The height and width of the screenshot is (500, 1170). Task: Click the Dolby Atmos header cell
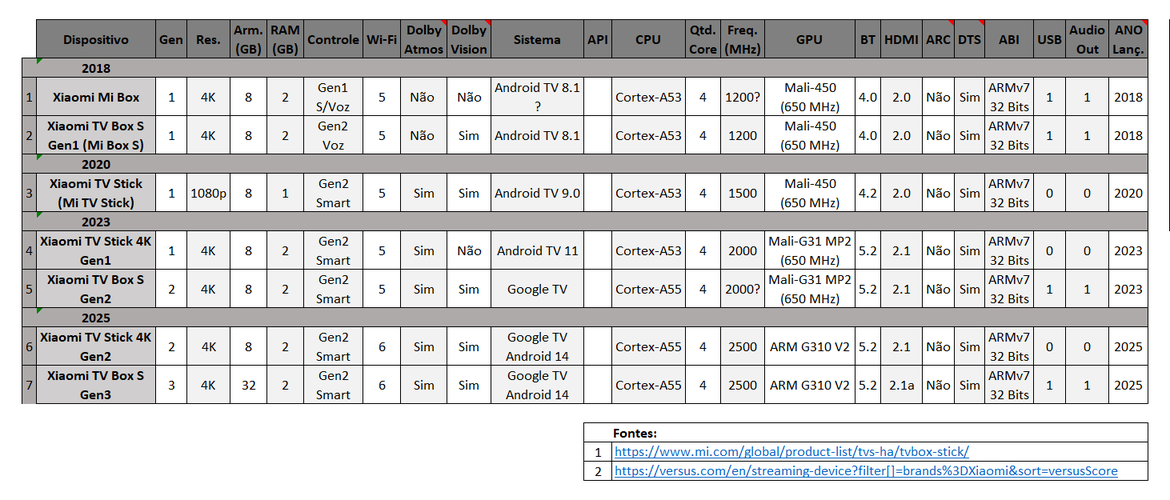(425, 40)
